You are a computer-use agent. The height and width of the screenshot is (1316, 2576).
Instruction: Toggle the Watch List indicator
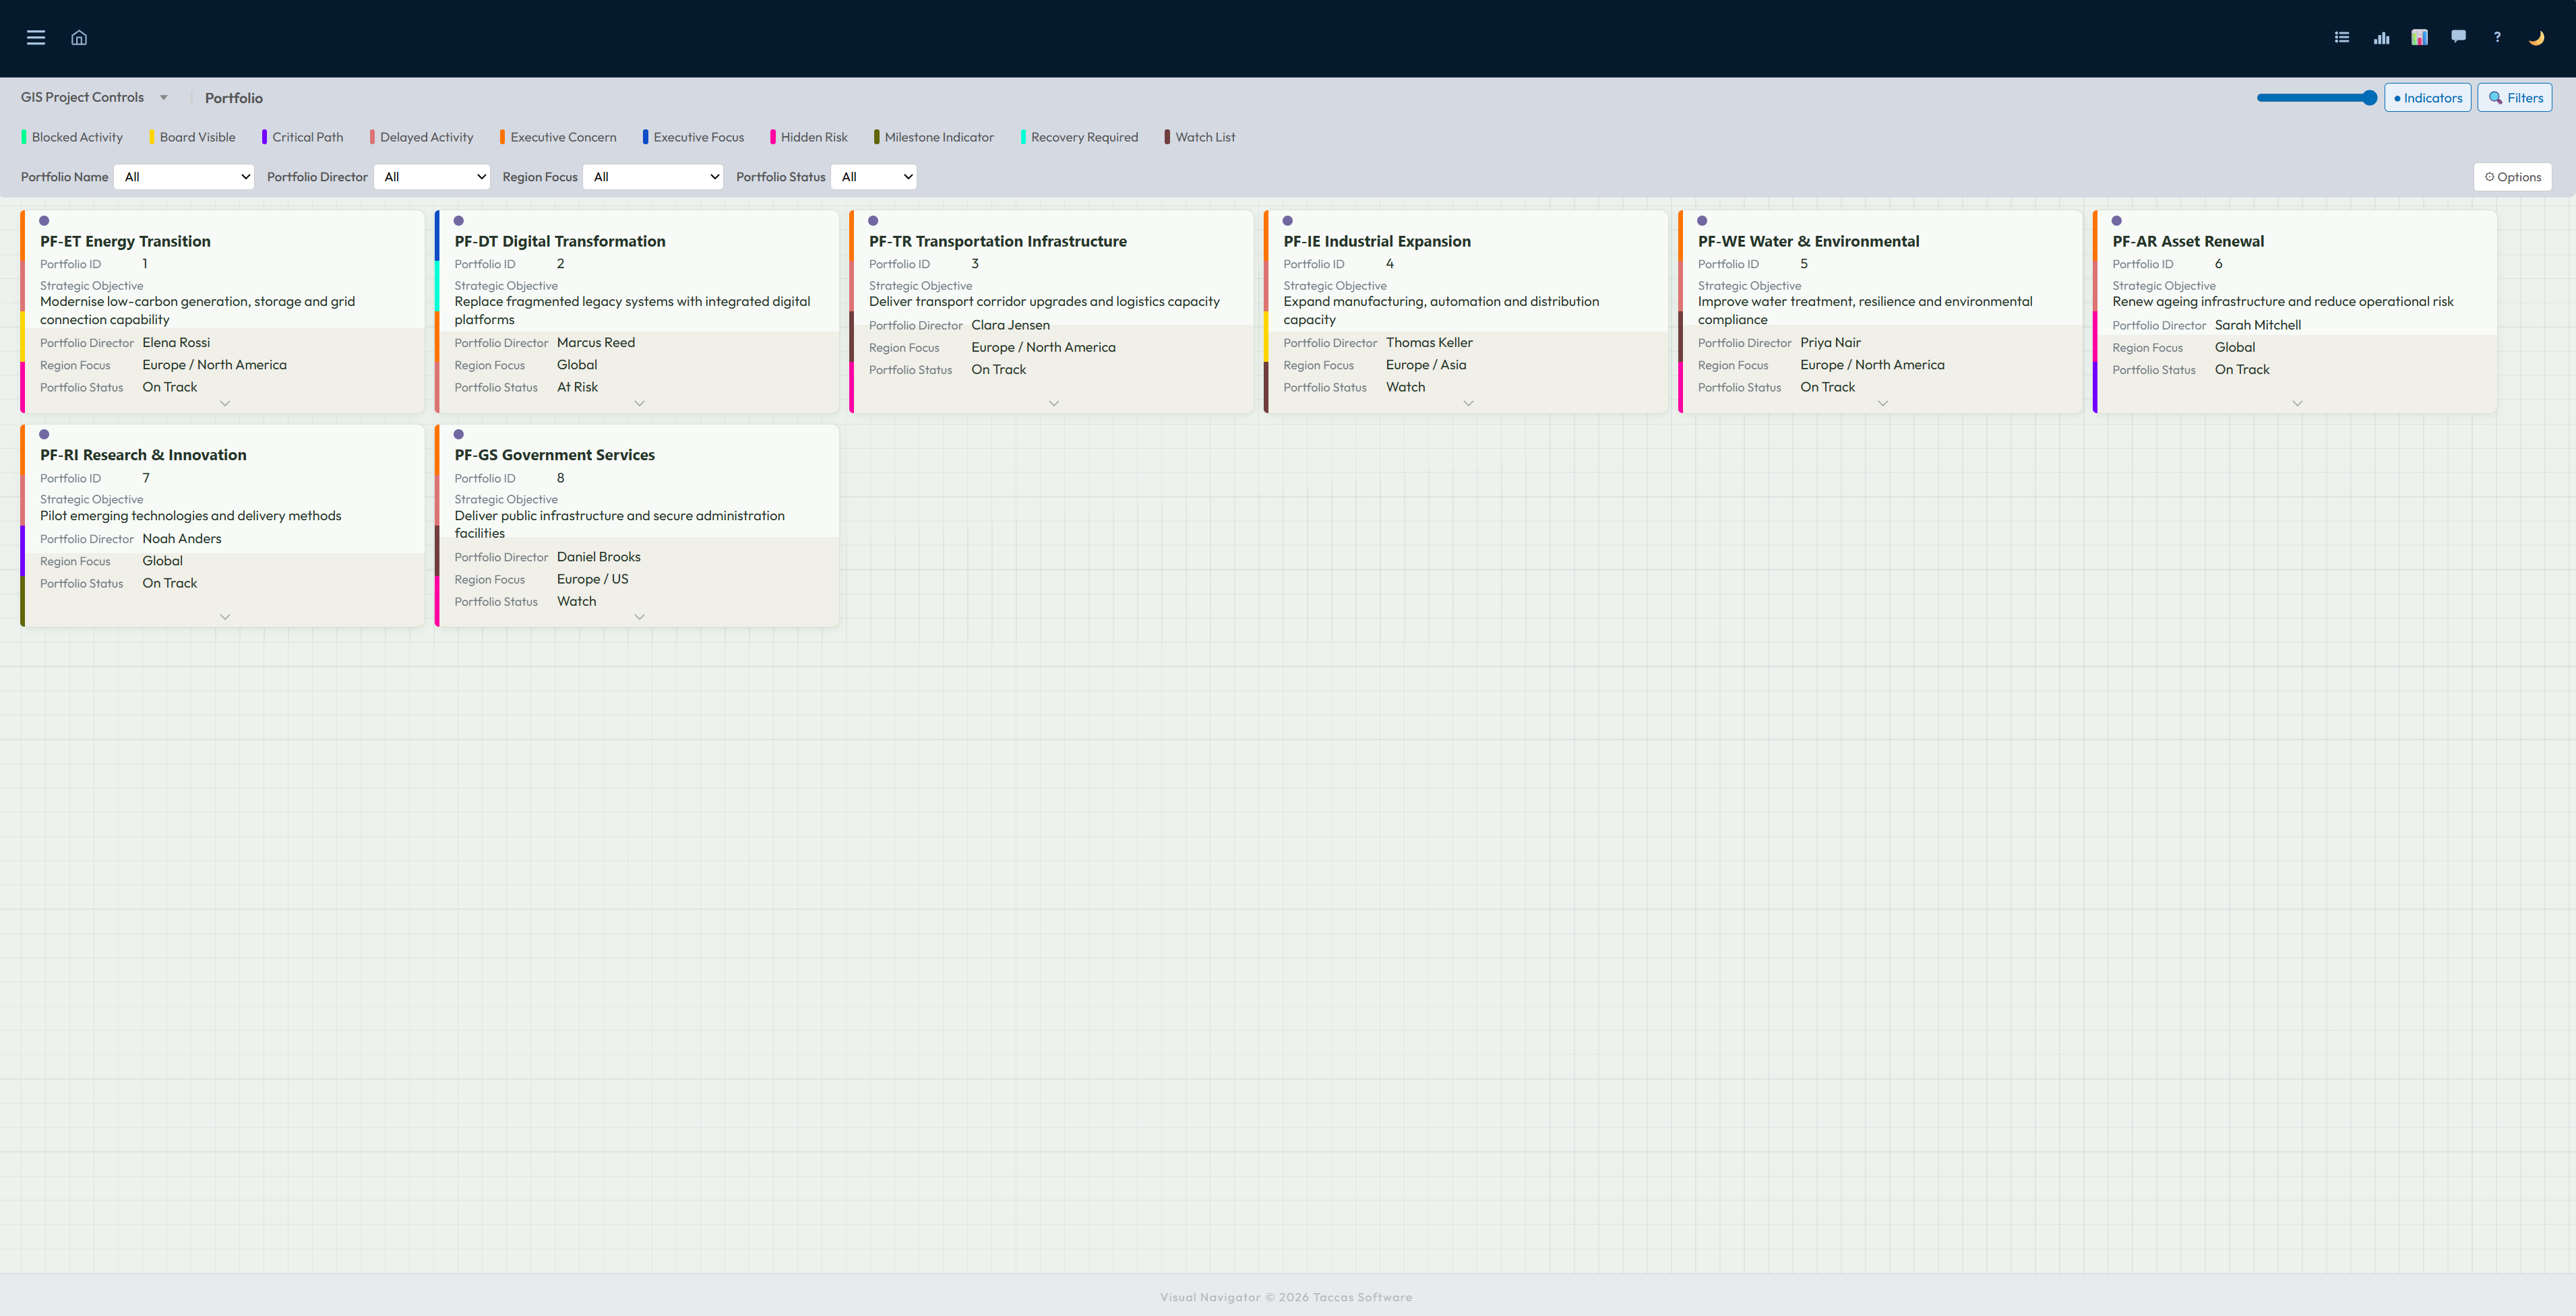pos(1199,137)
